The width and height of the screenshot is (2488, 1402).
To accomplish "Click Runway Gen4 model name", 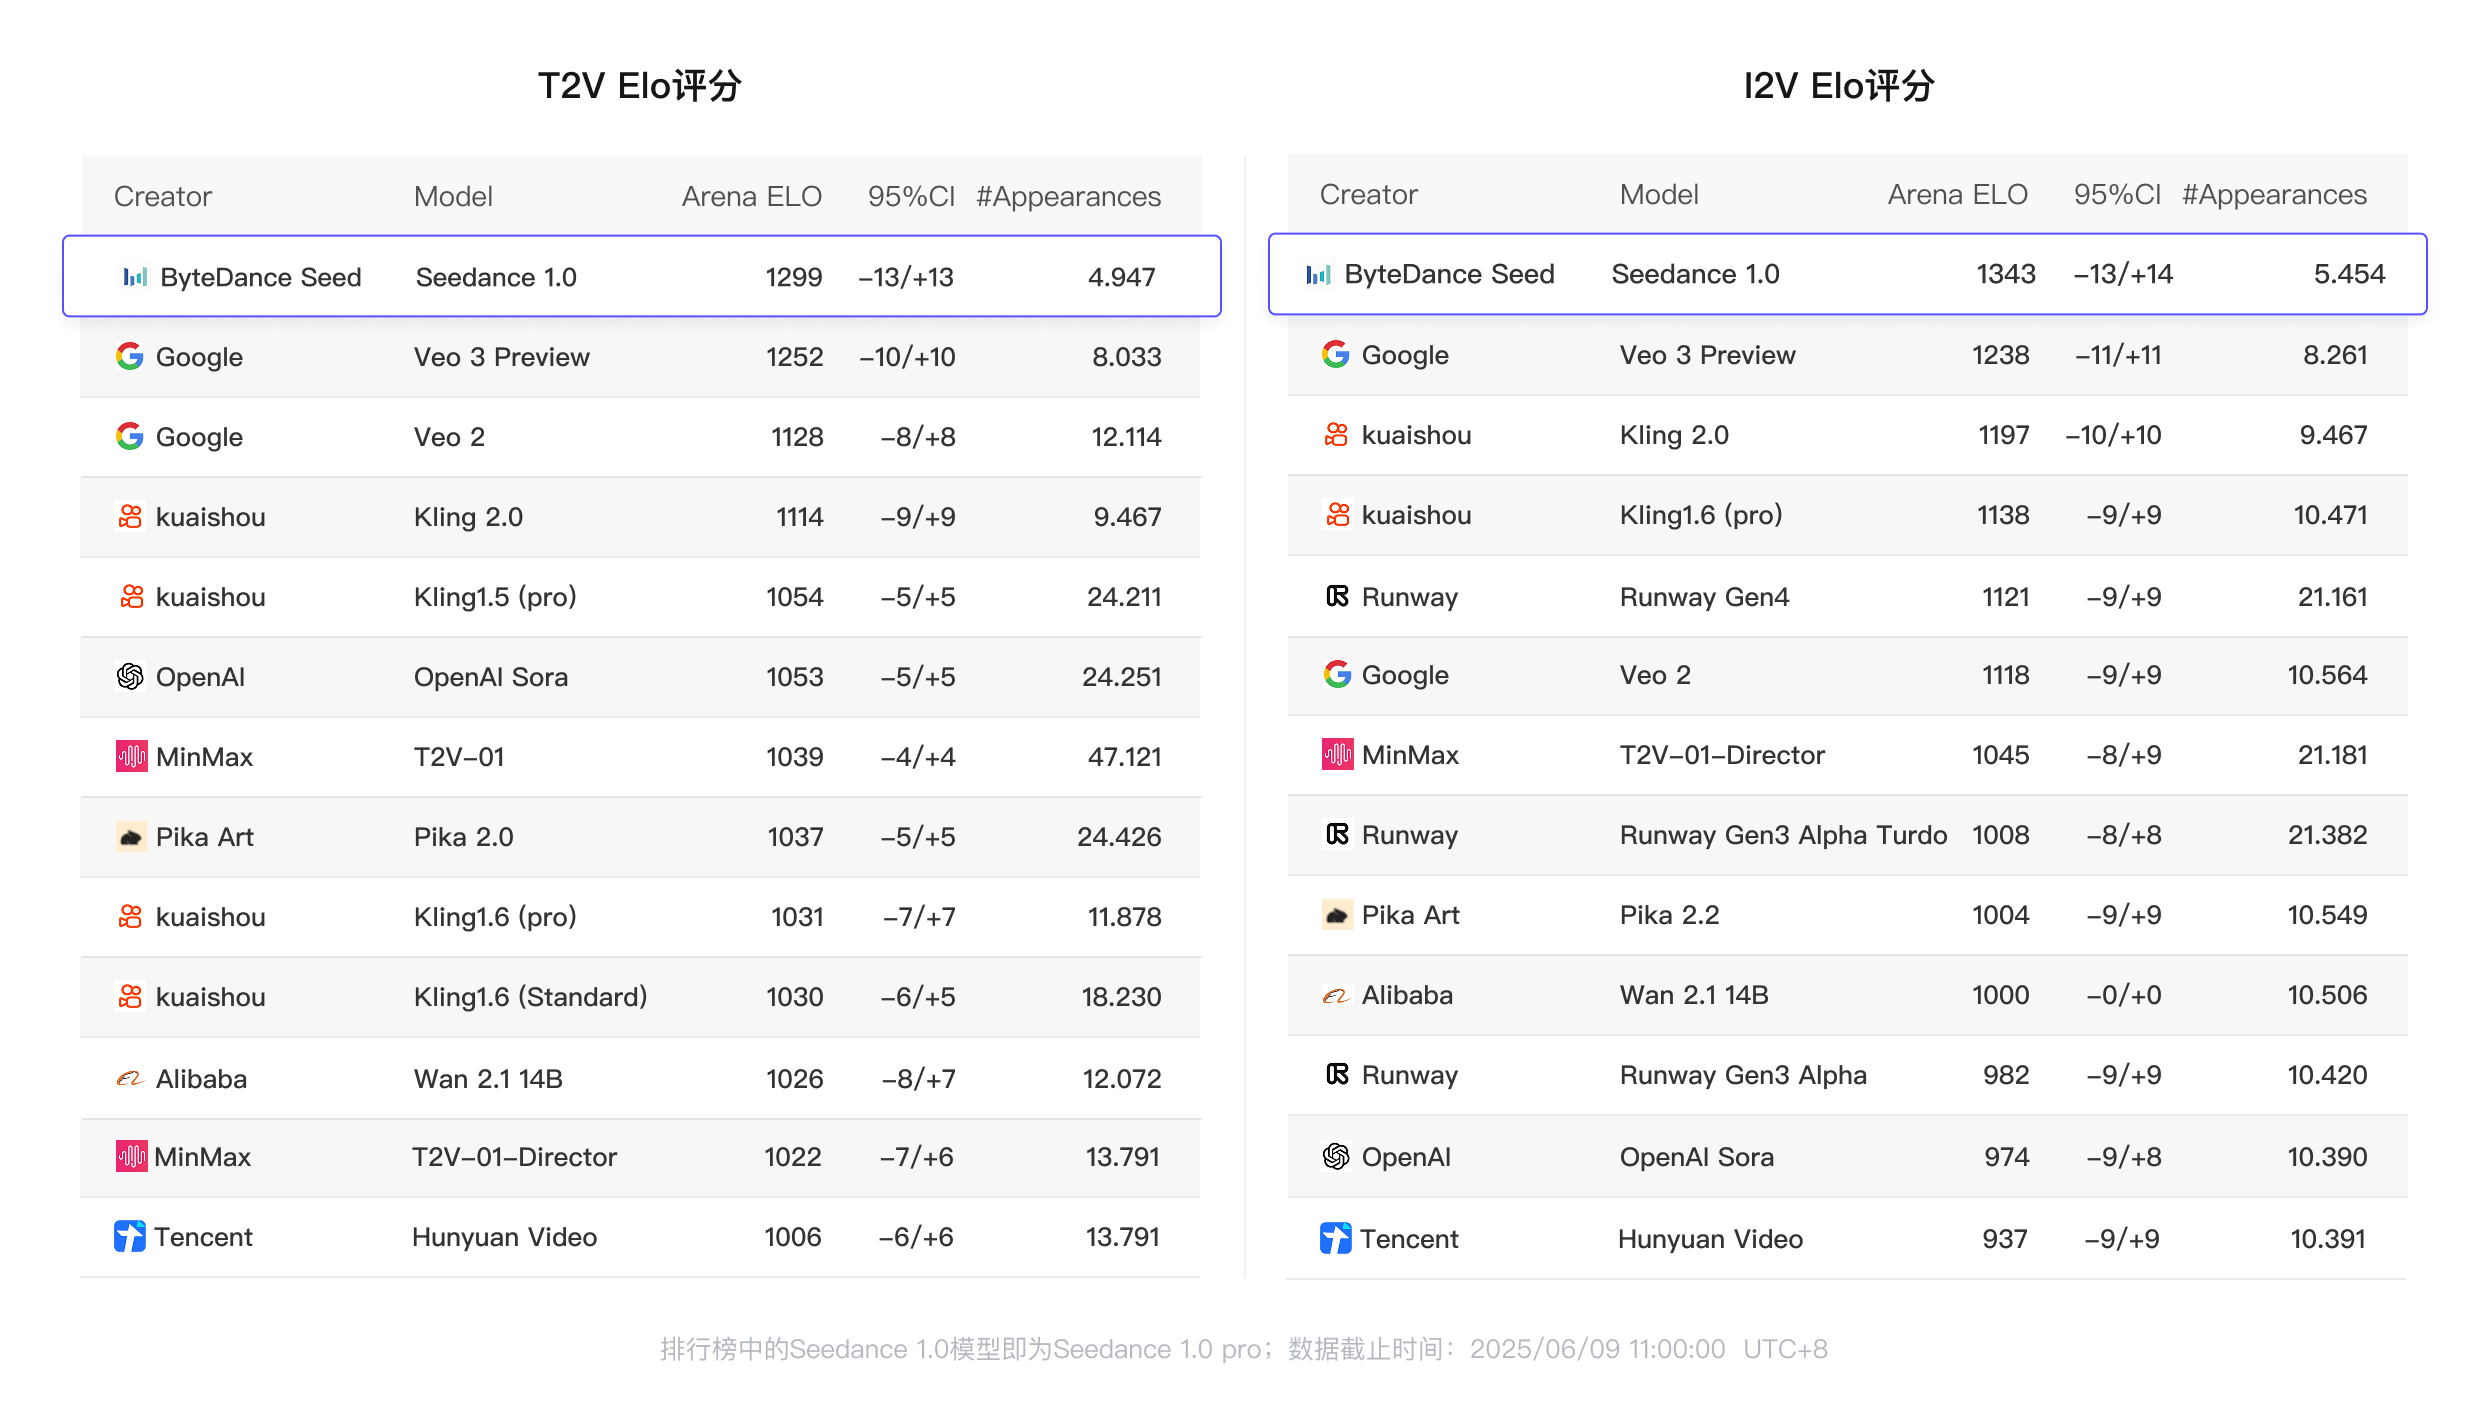I will 1704,597.
